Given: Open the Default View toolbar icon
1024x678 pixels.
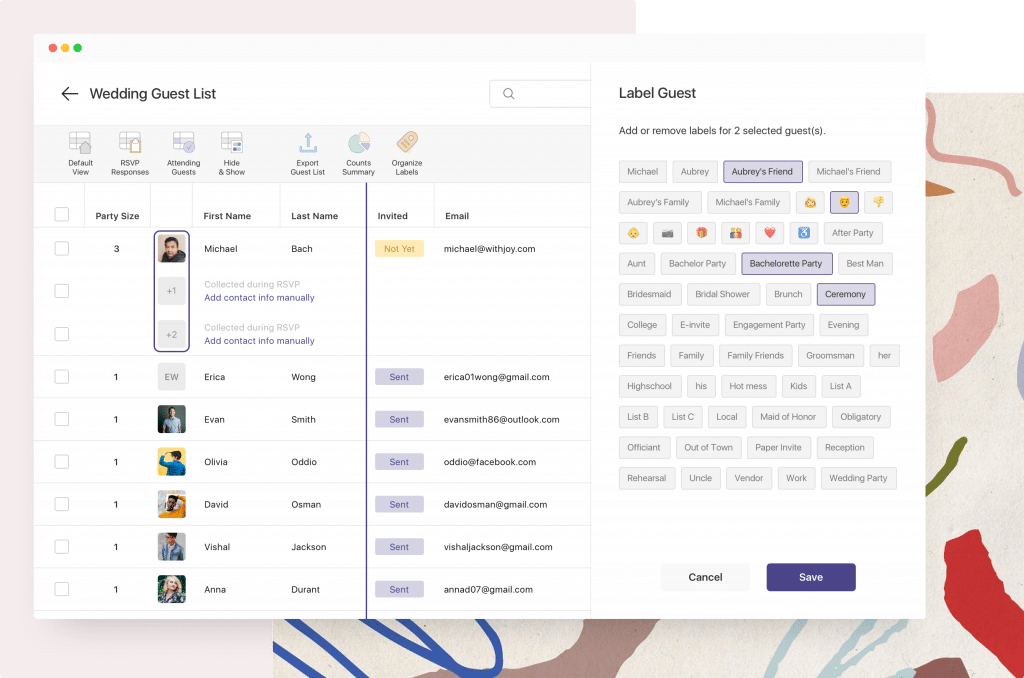Looking at the screenshot, I should tap(80, 144).
